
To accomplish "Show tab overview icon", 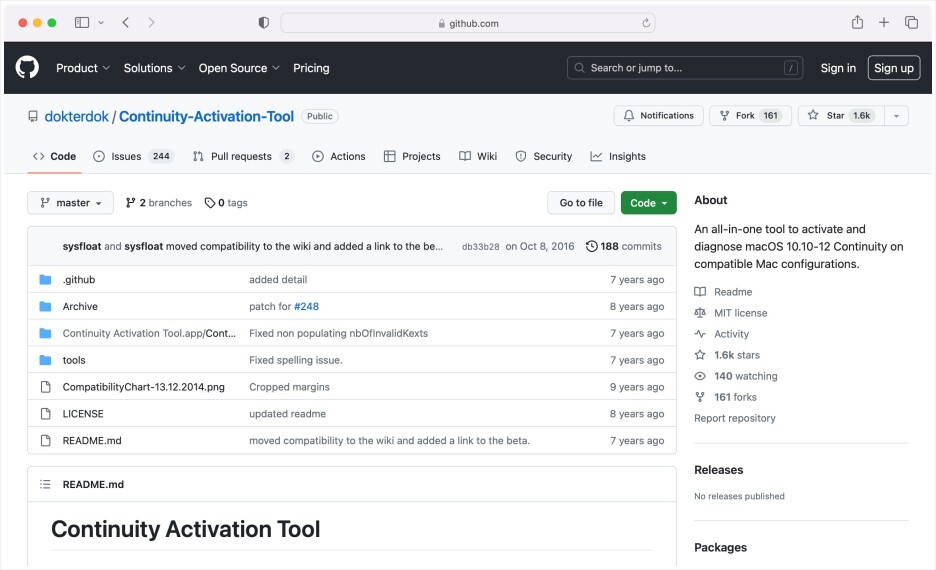I will pos(911,23).
